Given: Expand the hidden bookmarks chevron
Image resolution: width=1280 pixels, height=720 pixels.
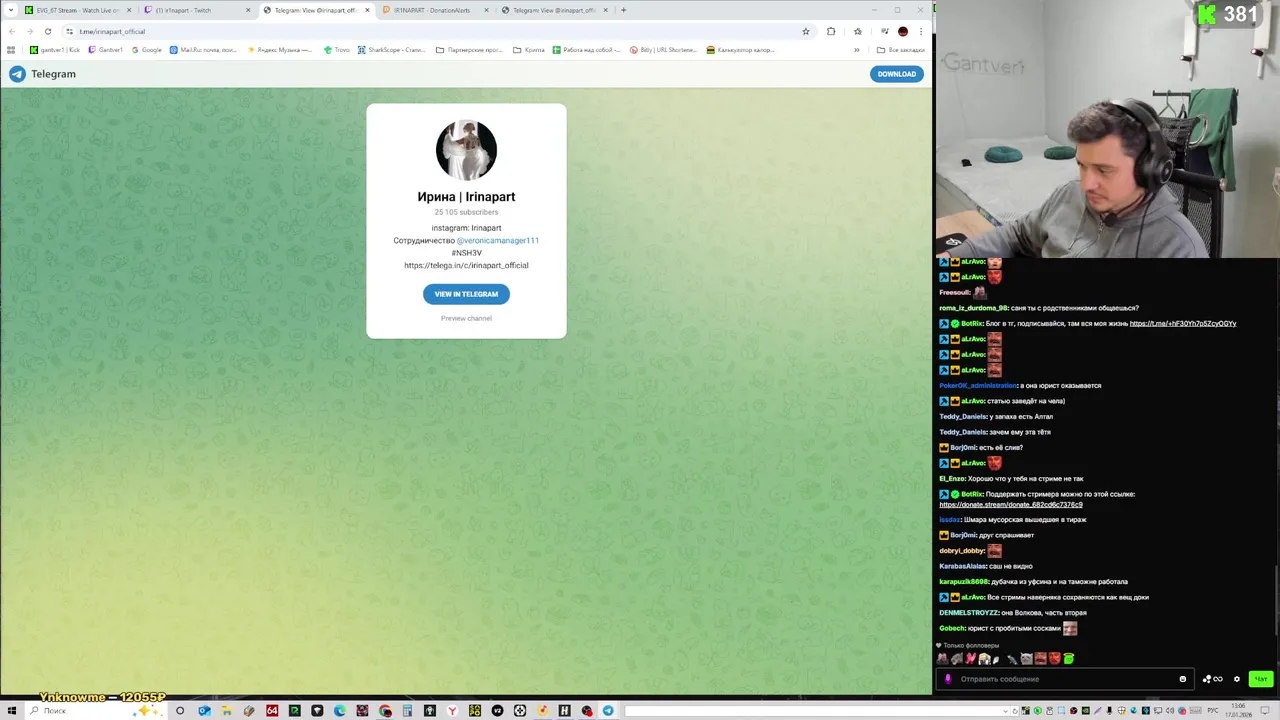Looking at the screenshot, I should (856, 50).
